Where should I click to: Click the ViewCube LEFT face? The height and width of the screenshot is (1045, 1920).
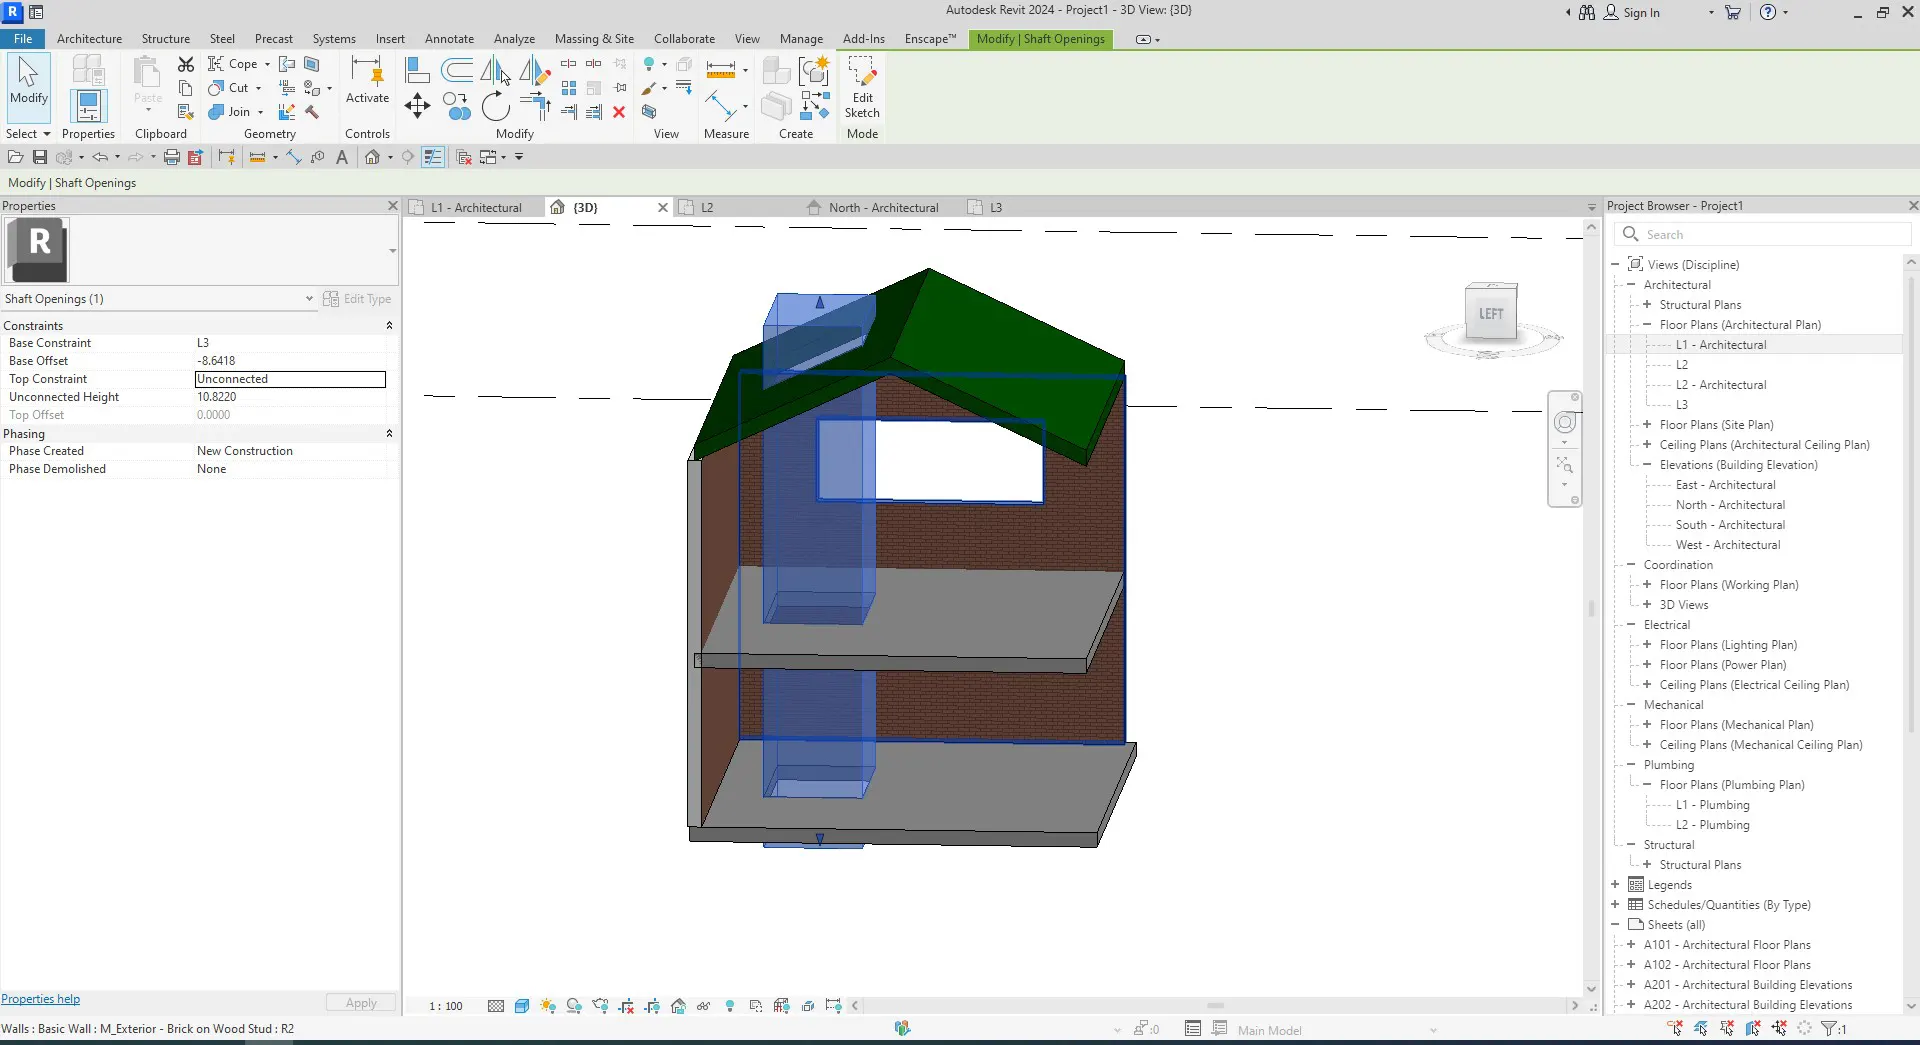(1491, 314)
